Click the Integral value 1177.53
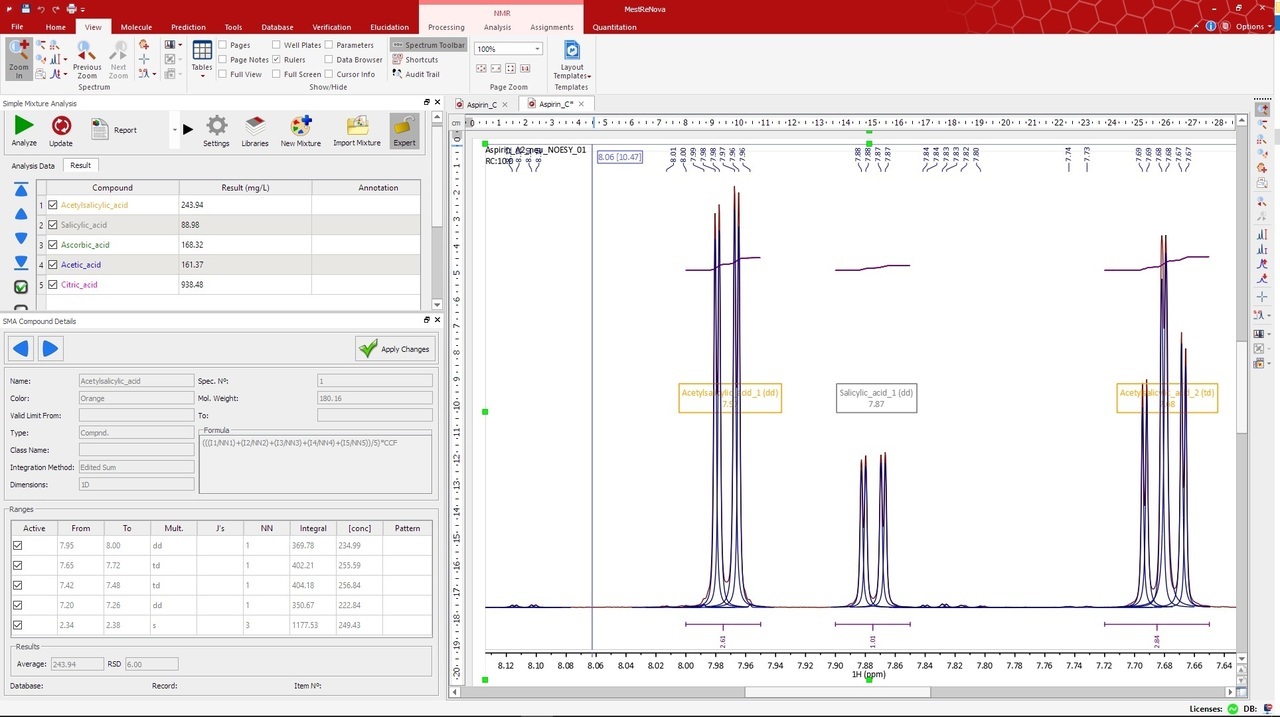This screenshot has height=717, width=1280. click(x=313, y=625)
